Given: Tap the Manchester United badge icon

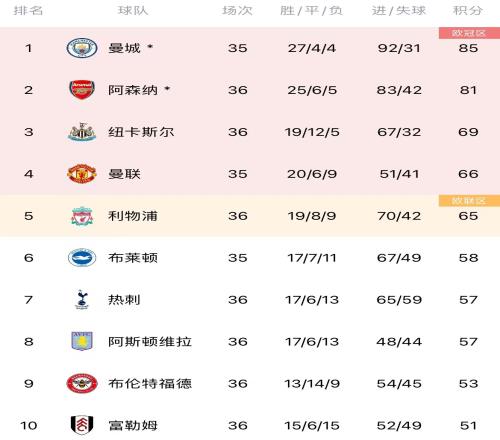Looking at the screenshot, I should coord(82,174).
